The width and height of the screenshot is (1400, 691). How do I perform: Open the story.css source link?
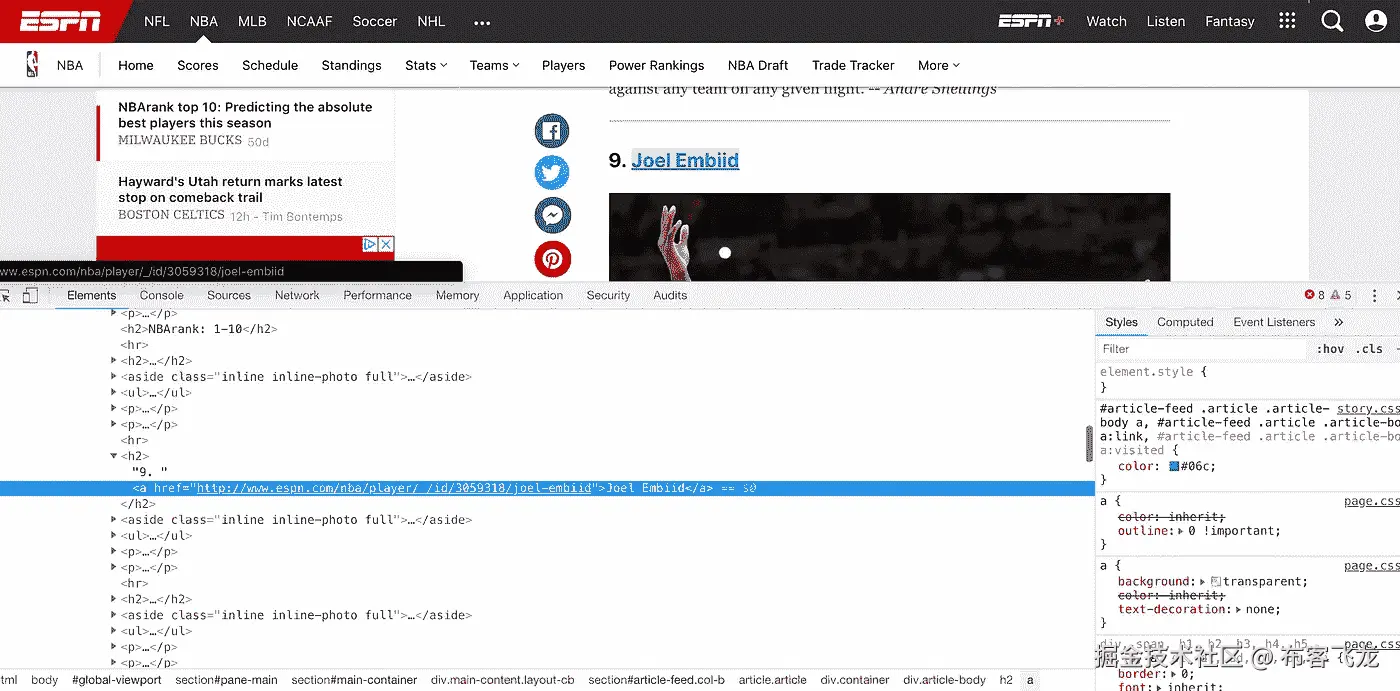(x=1369, y=408)
